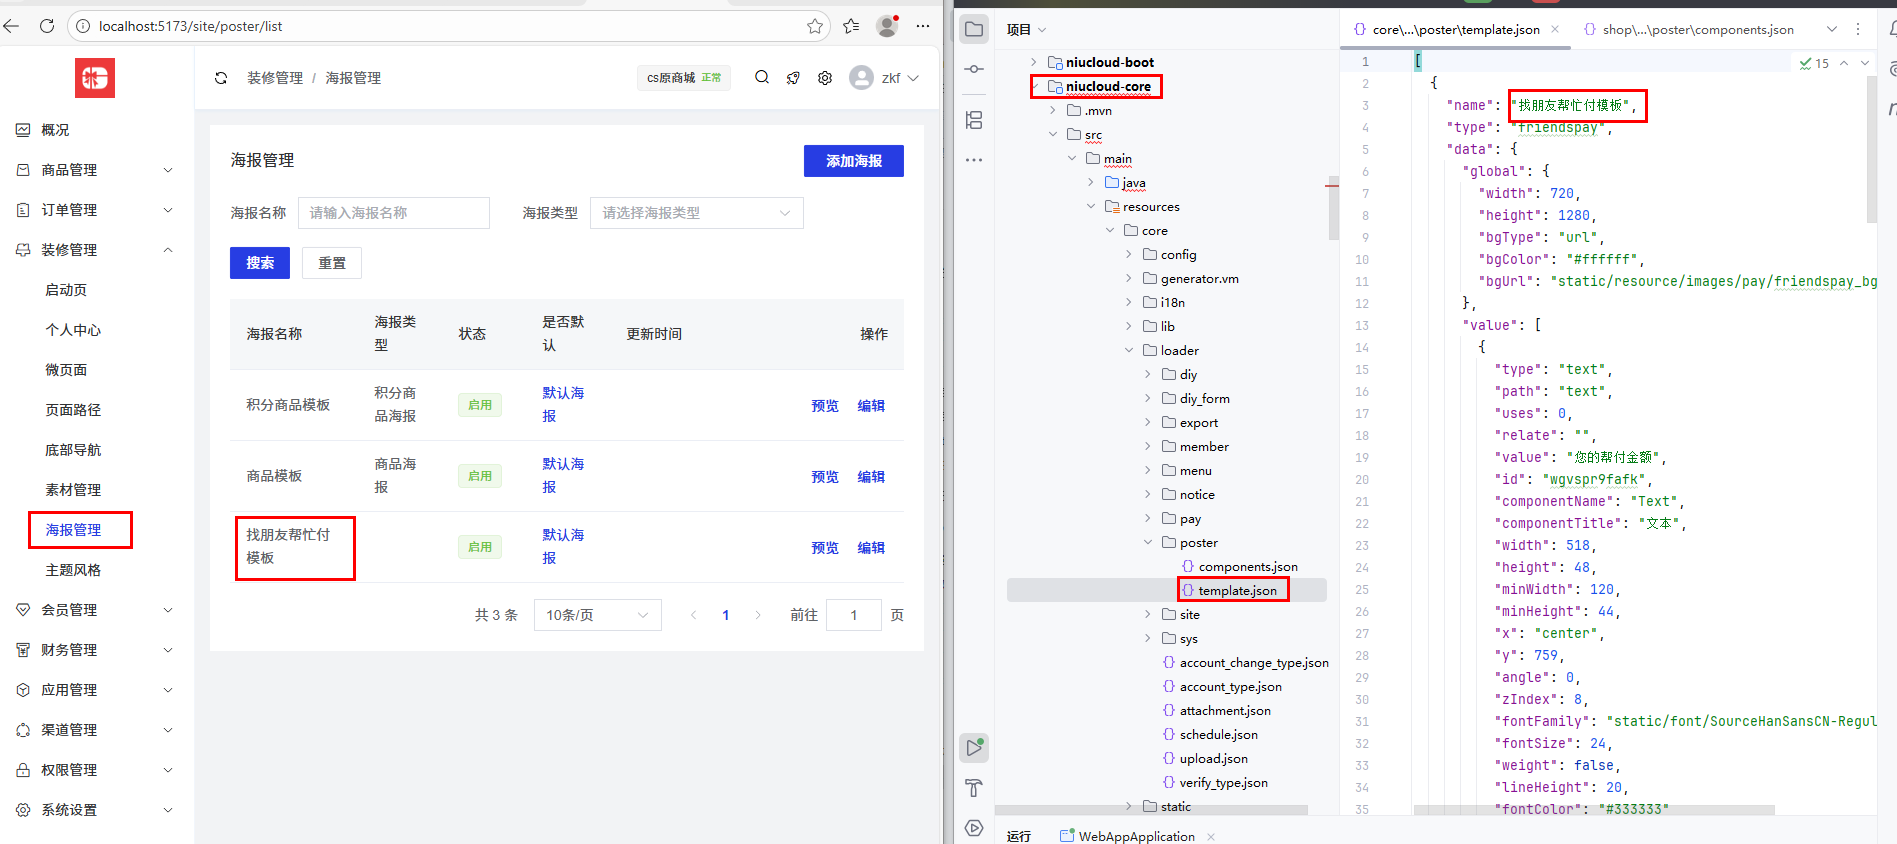Click the IDE Run tool icon
This screenshot has width=1897, height=844.
(974, 747)
